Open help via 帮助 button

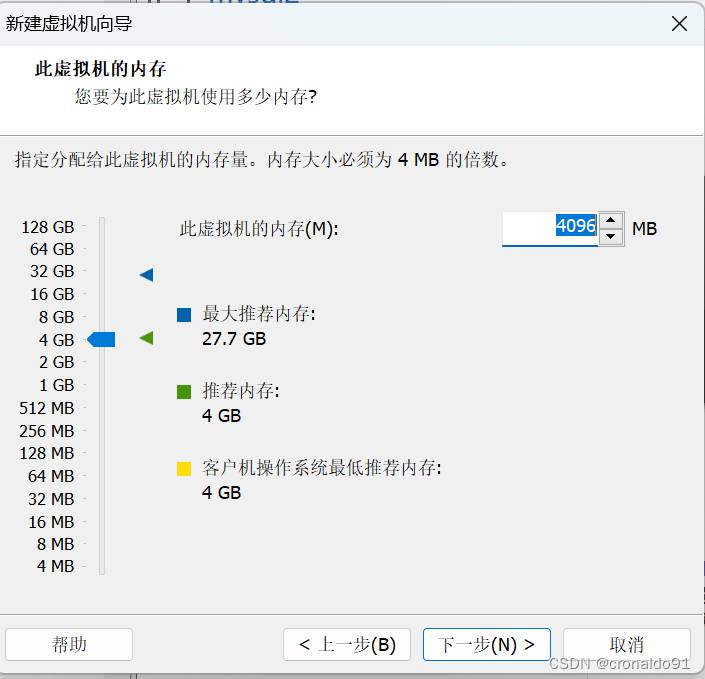pos(69,645)
